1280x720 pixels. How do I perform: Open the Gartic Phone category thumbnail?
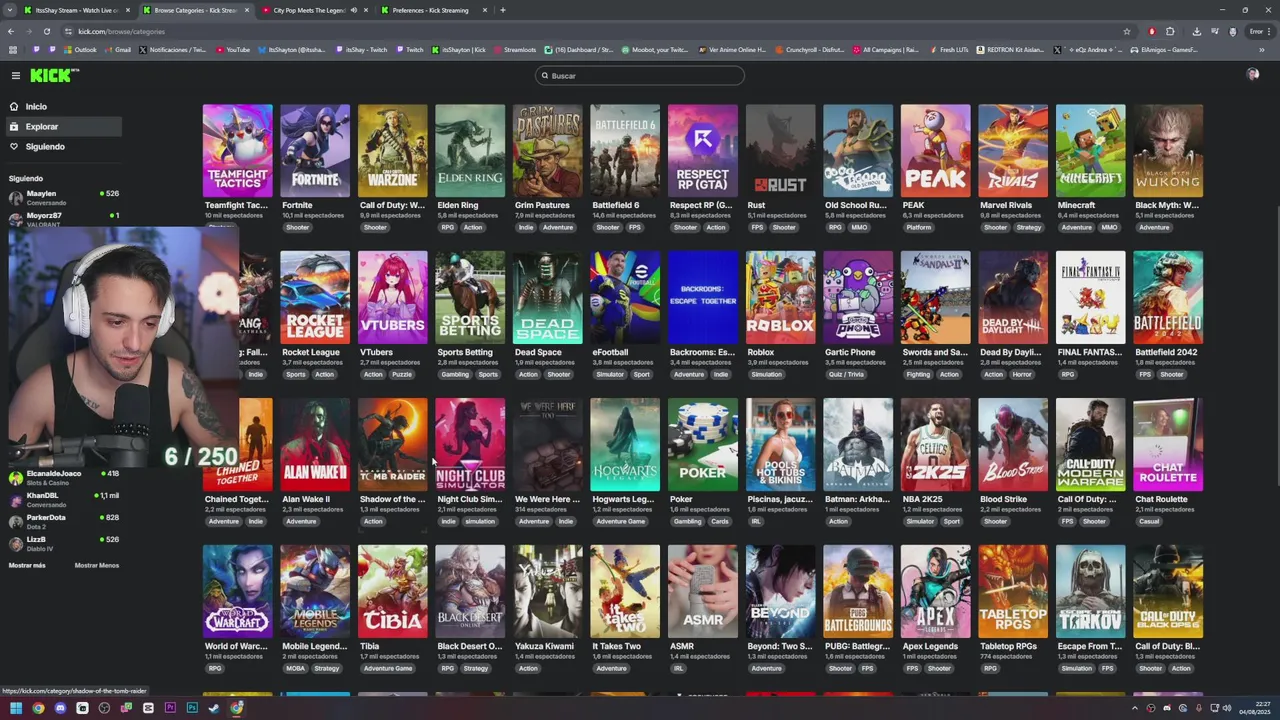858,297
